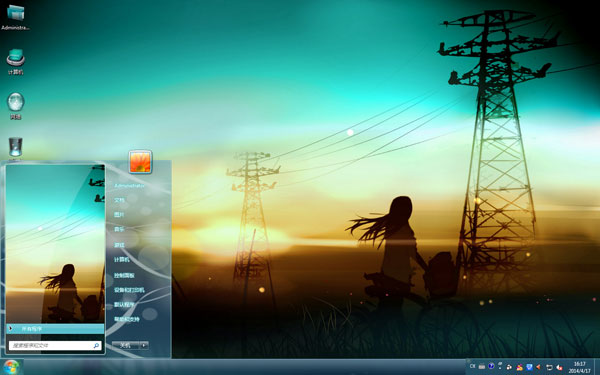600x375 pixels.
Task: Click the Windows Start orb
Action: pyautogui.click(x=11, y=367)
